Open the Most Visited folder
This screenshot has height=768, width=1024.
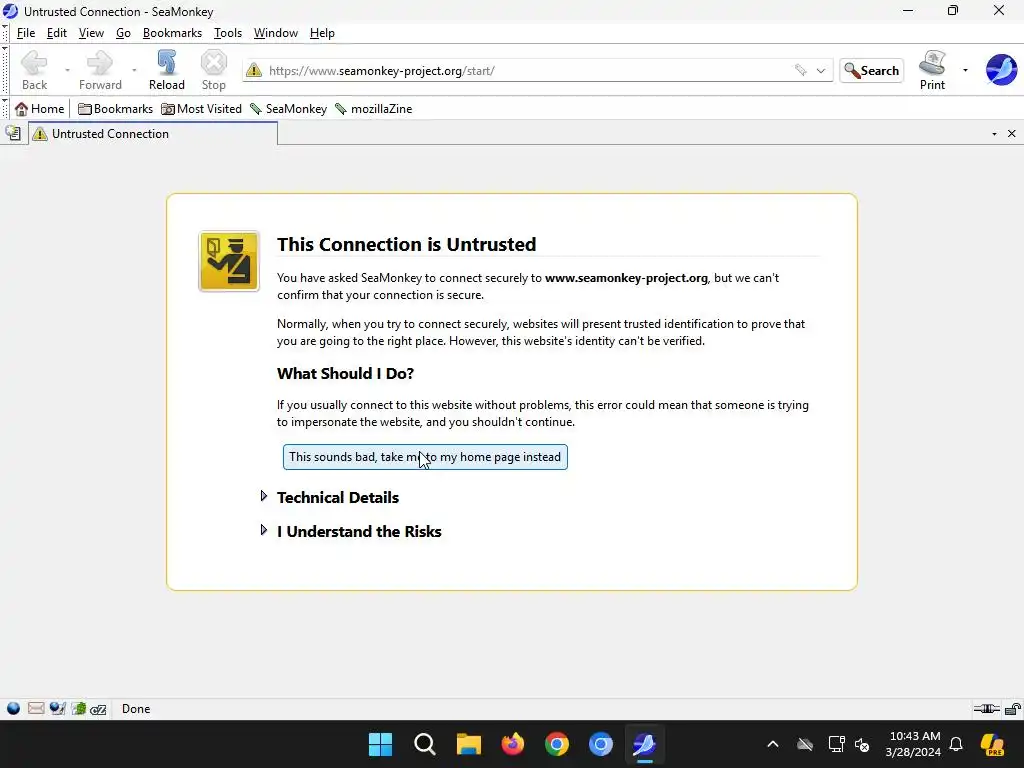pos(201,109)
